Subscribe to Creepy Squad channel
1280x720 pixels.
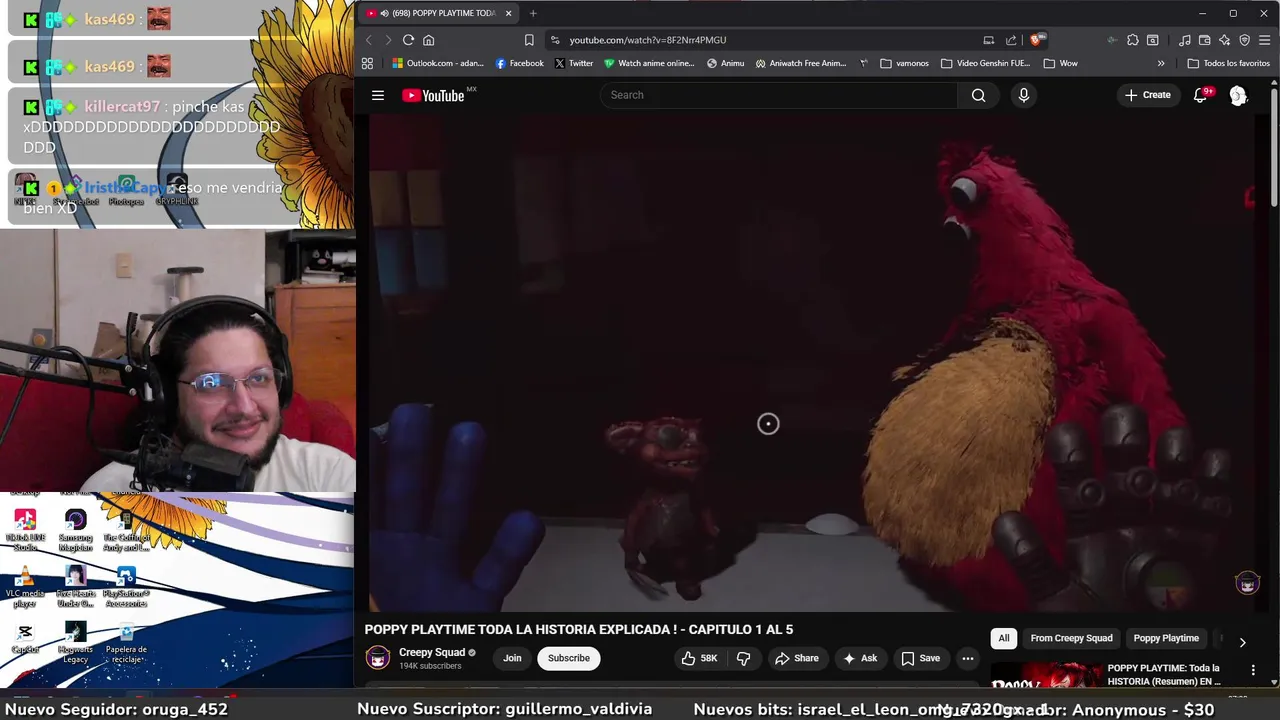pos(568,658)
